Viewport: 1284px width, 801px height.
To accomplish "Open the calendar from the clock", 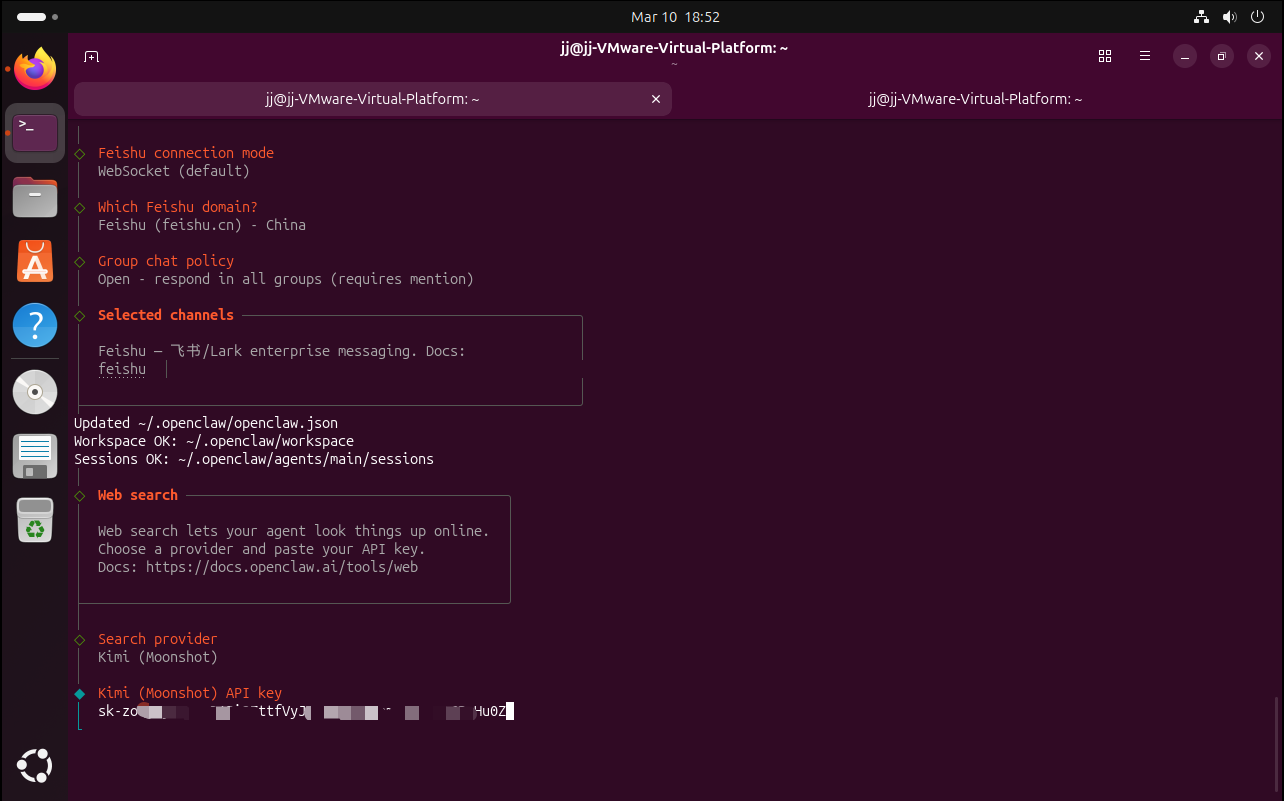I will [x=675, y=17].
